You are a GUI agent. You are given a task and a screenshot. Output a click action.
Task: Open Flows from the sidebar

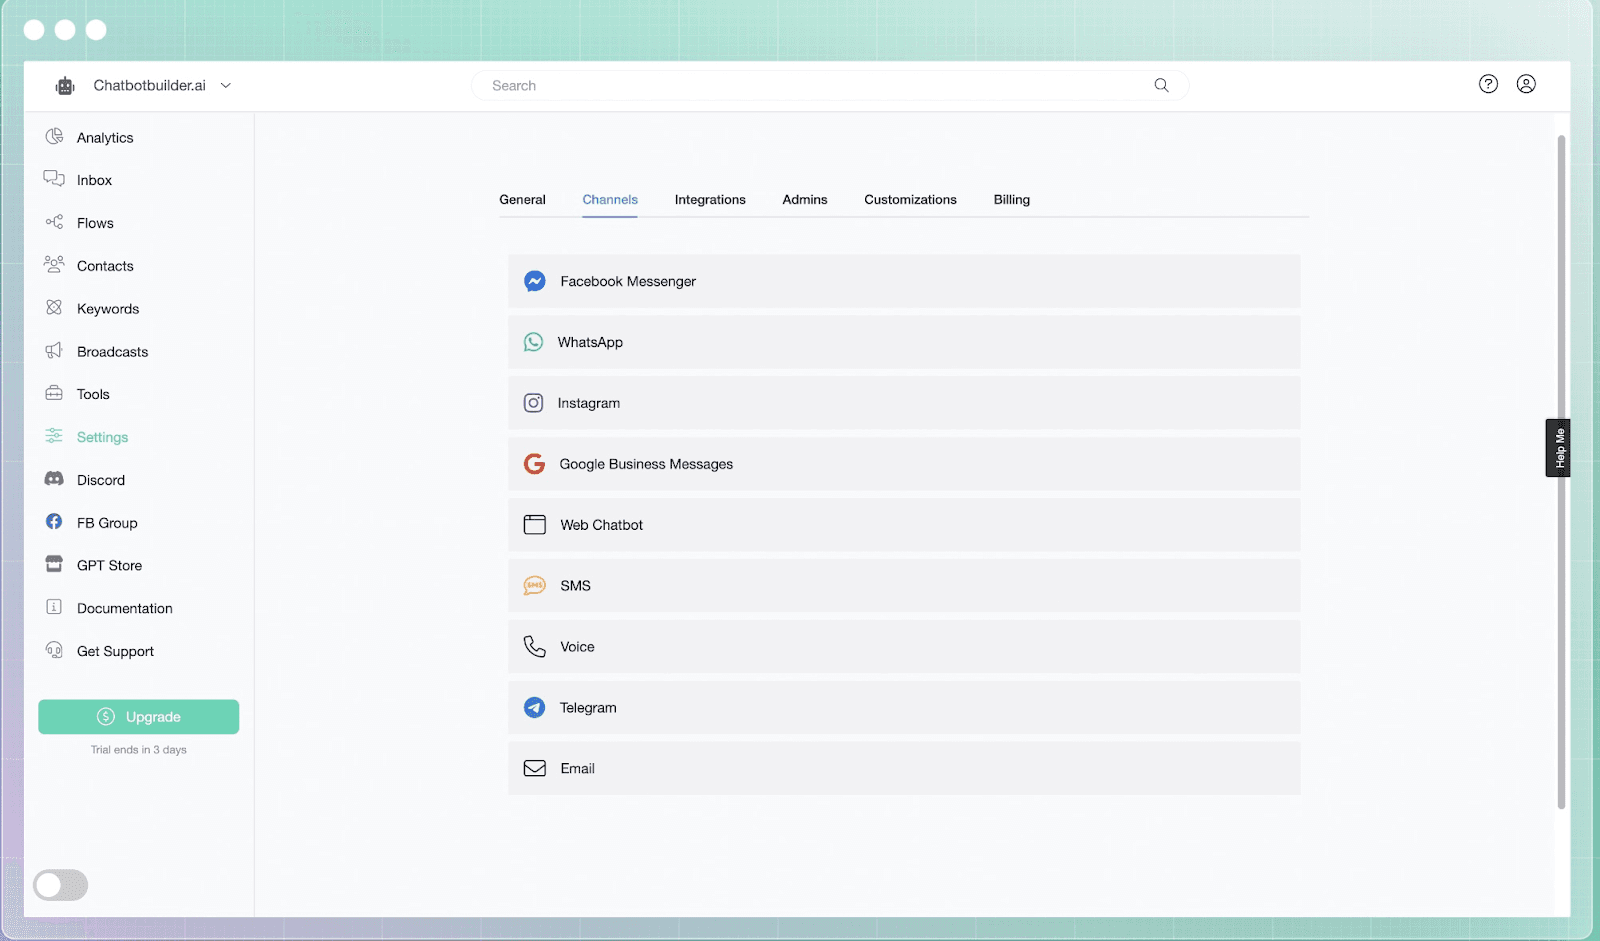(95, 223)
